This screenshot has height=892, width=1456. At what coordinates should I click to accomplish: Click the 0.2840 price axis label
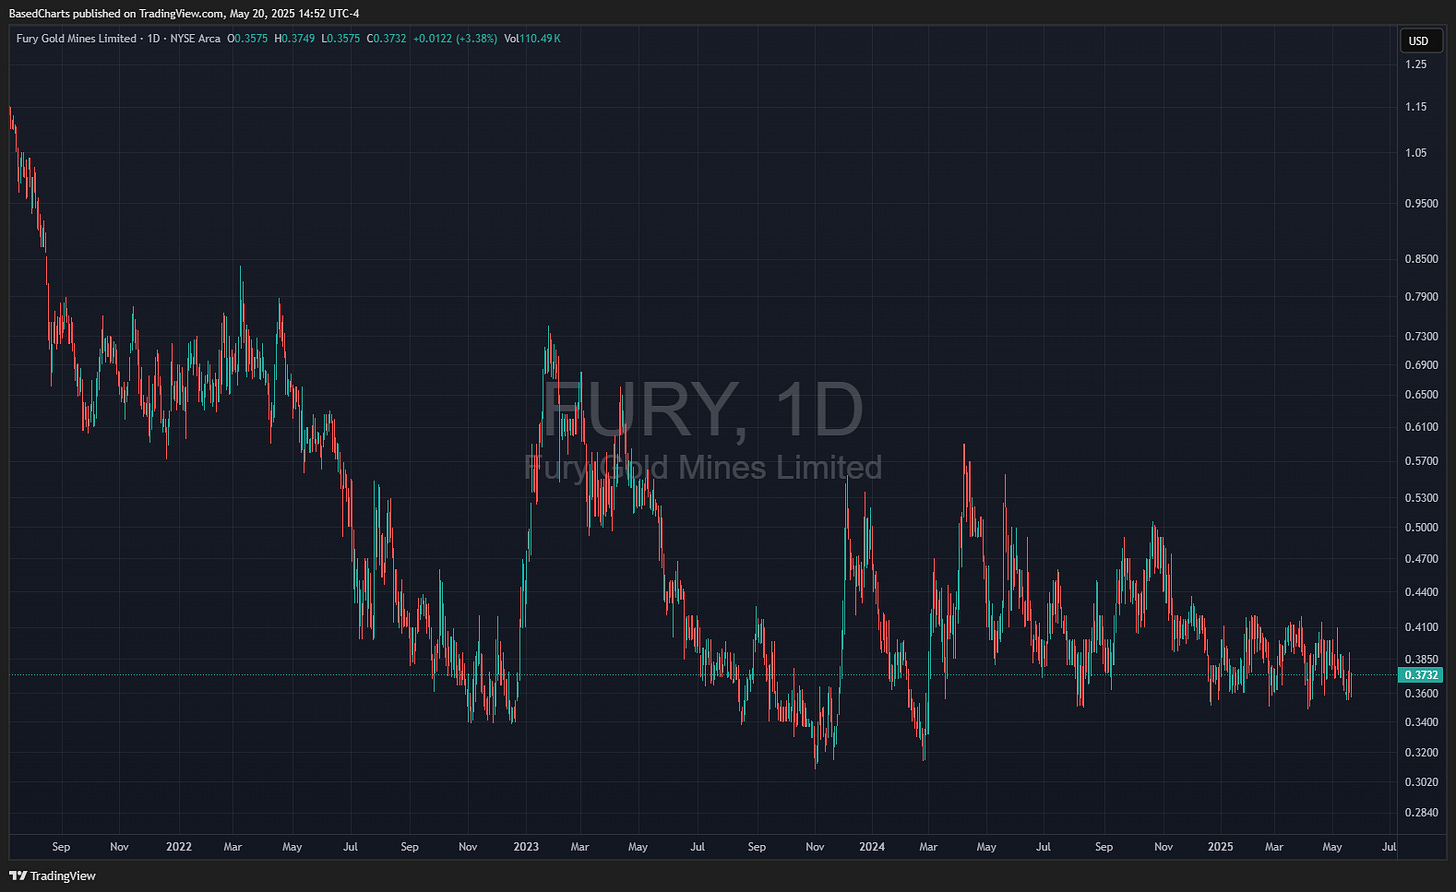pyautogui.click(x=1421, y=812)
